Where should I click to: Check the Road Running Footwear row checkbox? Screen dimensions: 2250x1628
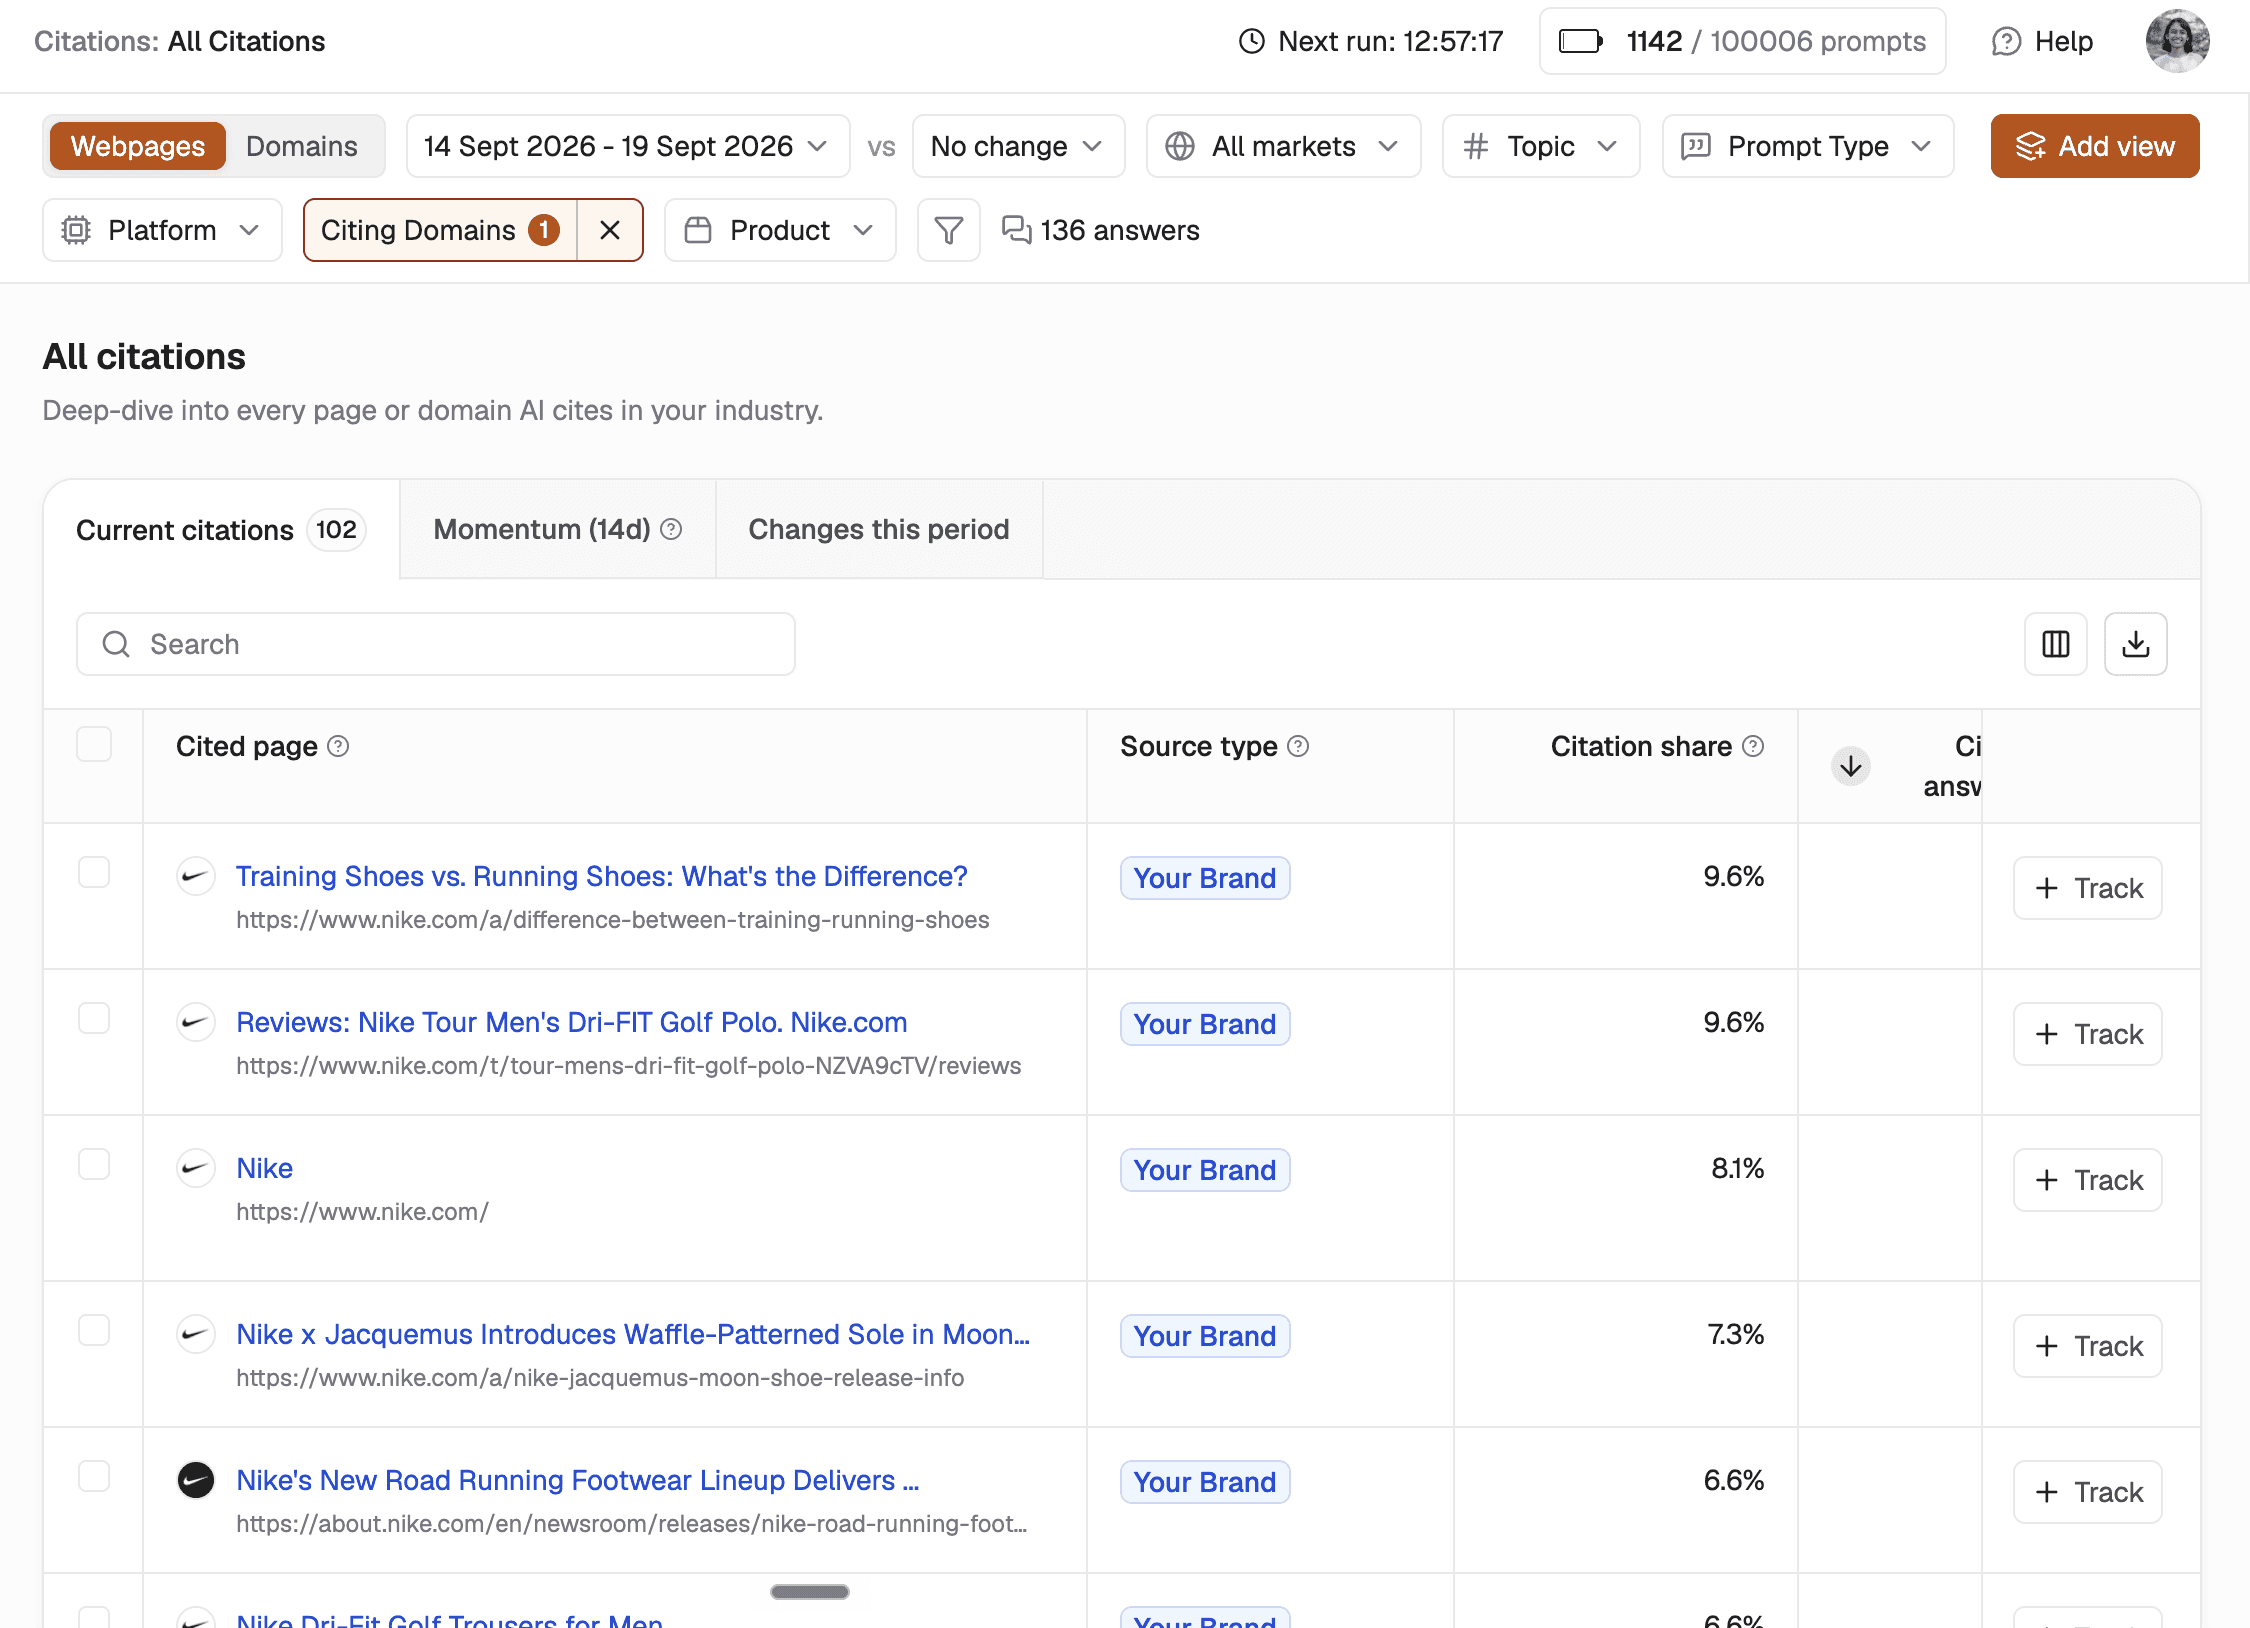click(x=94, y=1476)
